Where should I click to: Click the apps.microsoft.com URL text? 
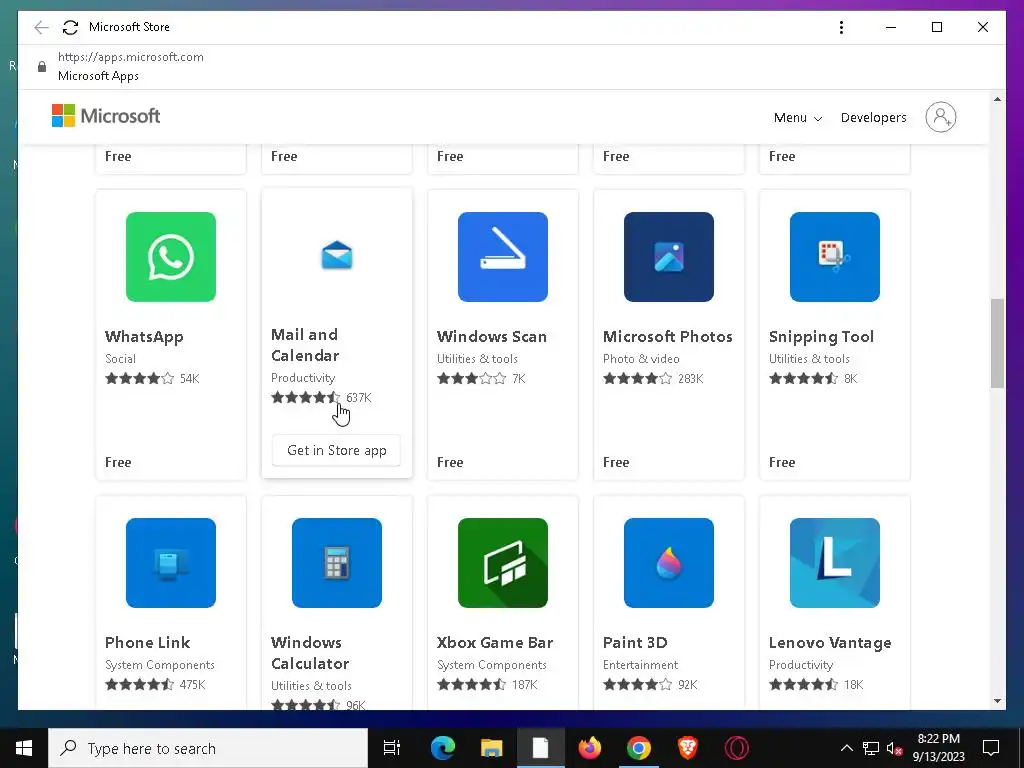pyautogui.click(x=131, y=57)
